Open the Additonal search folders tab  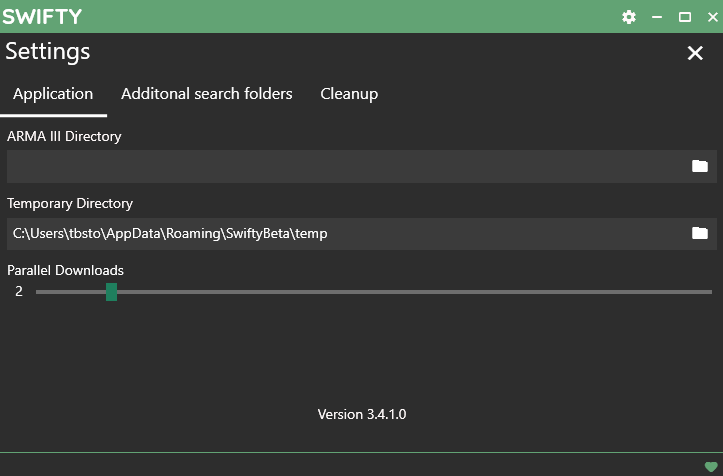tap(206, 94)
